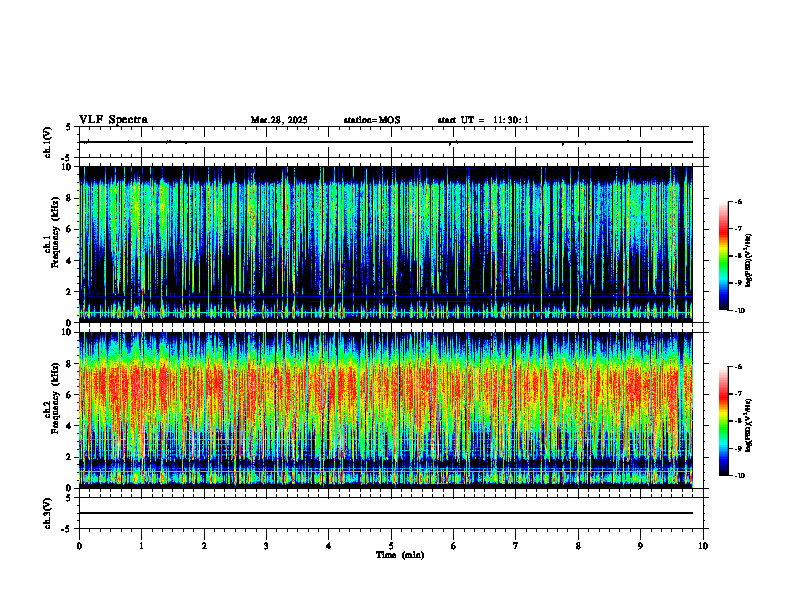The image size is (792, 612).
Task: Click the ch.1 colorbar log(PSD) unit label
Action: (x=749, y=260)
